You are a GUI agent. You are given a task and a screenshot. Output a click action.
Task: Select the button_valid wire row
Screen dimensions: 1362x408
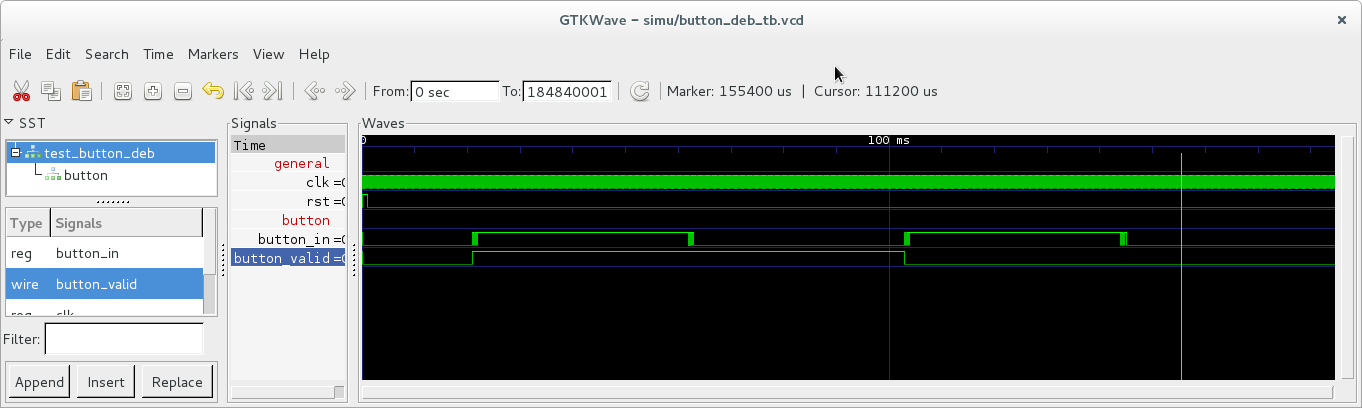[104, 284]
